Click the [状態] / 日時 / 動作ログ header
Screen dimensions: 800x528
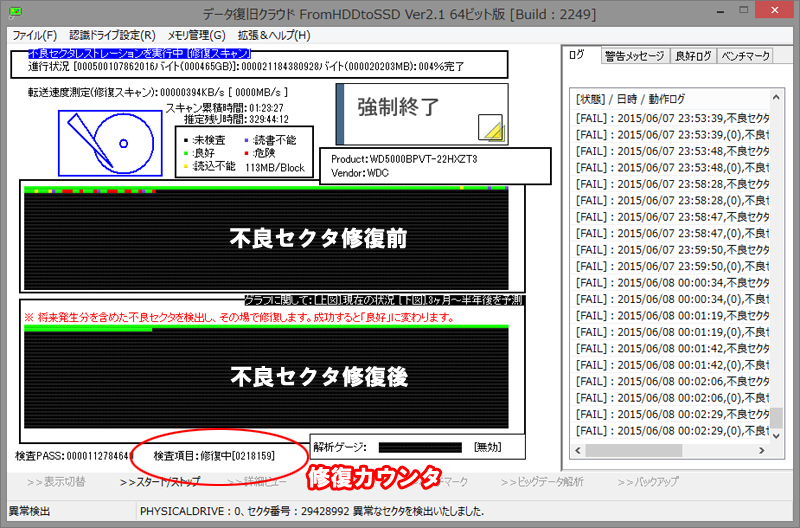(x=630, y=99)
